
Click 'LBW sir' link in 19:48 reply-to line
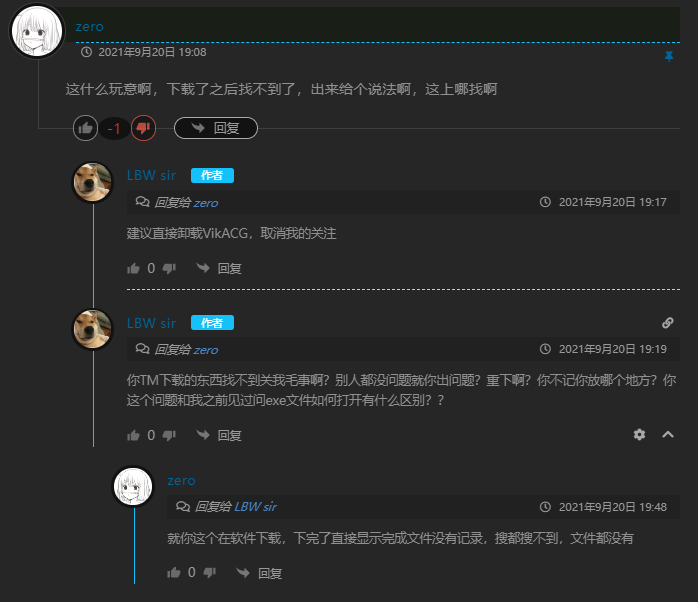point(255,507)
